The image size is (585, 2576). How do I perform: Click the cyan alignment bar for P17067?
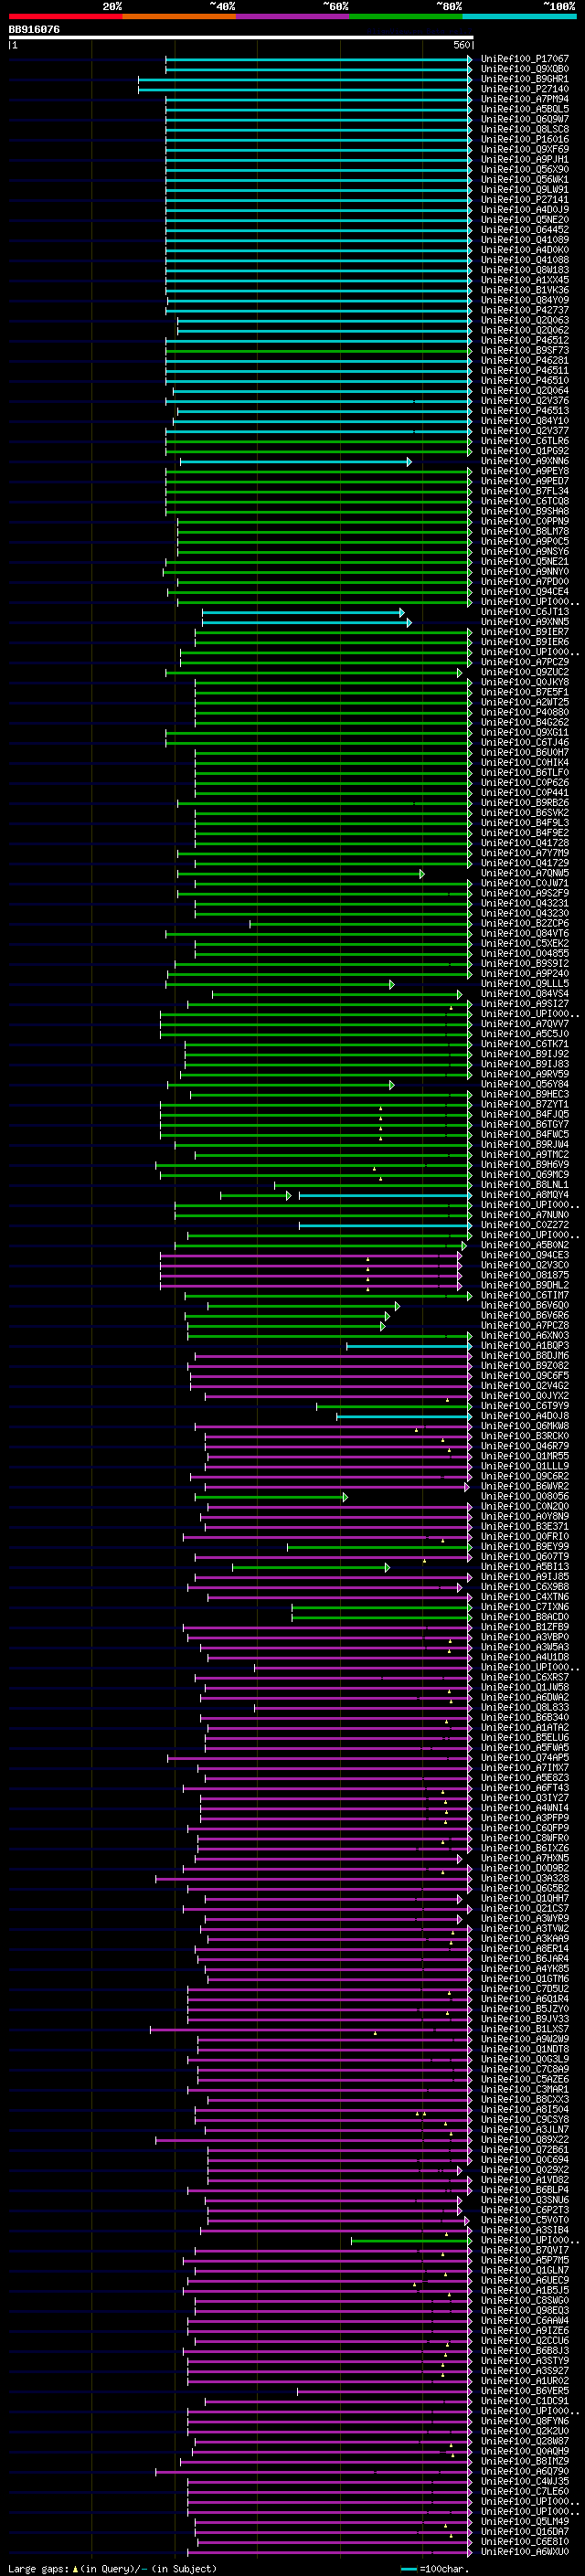[319, 59]
